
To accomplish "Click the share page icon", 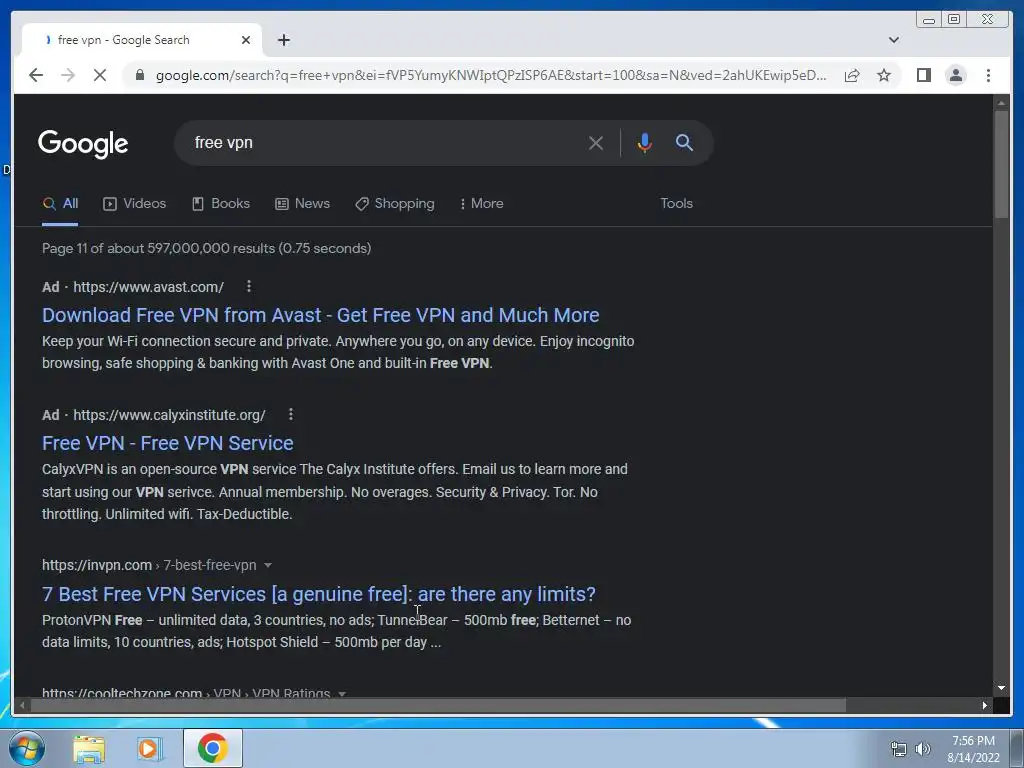I will coord(852,75).
